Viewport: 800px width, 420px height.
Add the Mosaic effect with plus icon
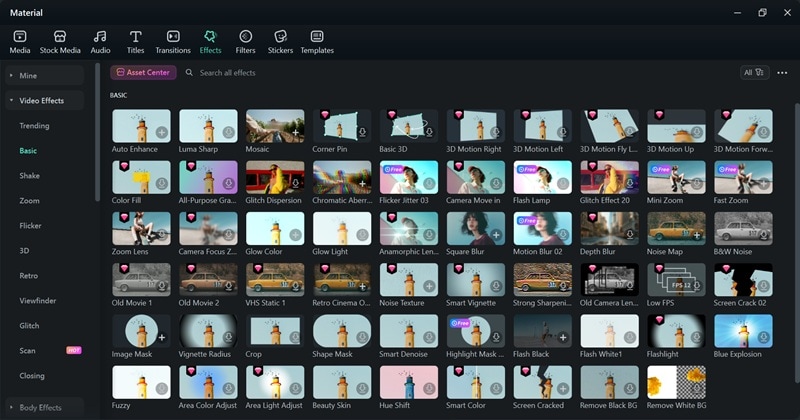[295, 133]
